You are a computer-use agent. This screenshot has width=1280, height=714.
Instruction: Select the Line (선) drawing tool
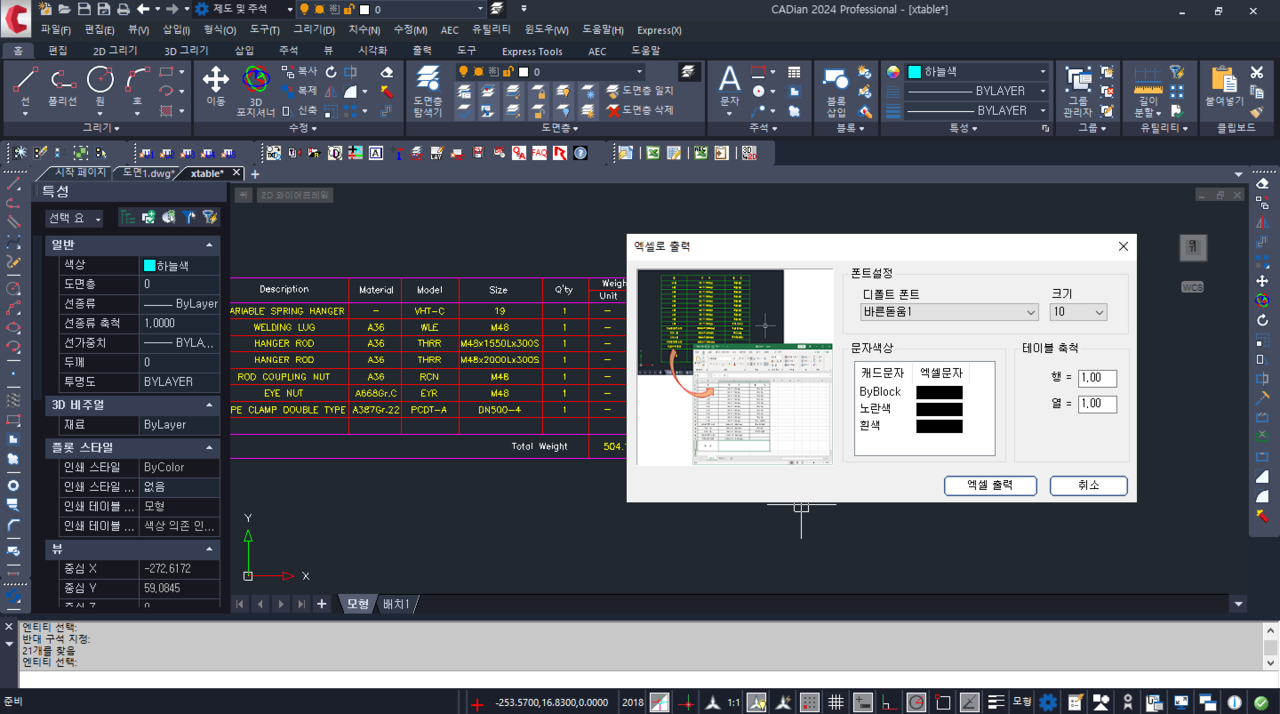click(26, 82)
